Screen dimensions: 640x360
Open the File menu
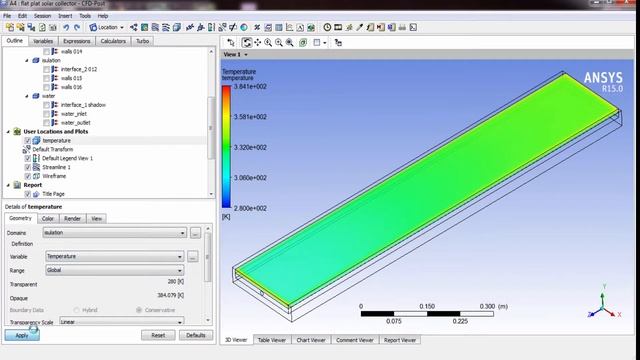point(7,16)
